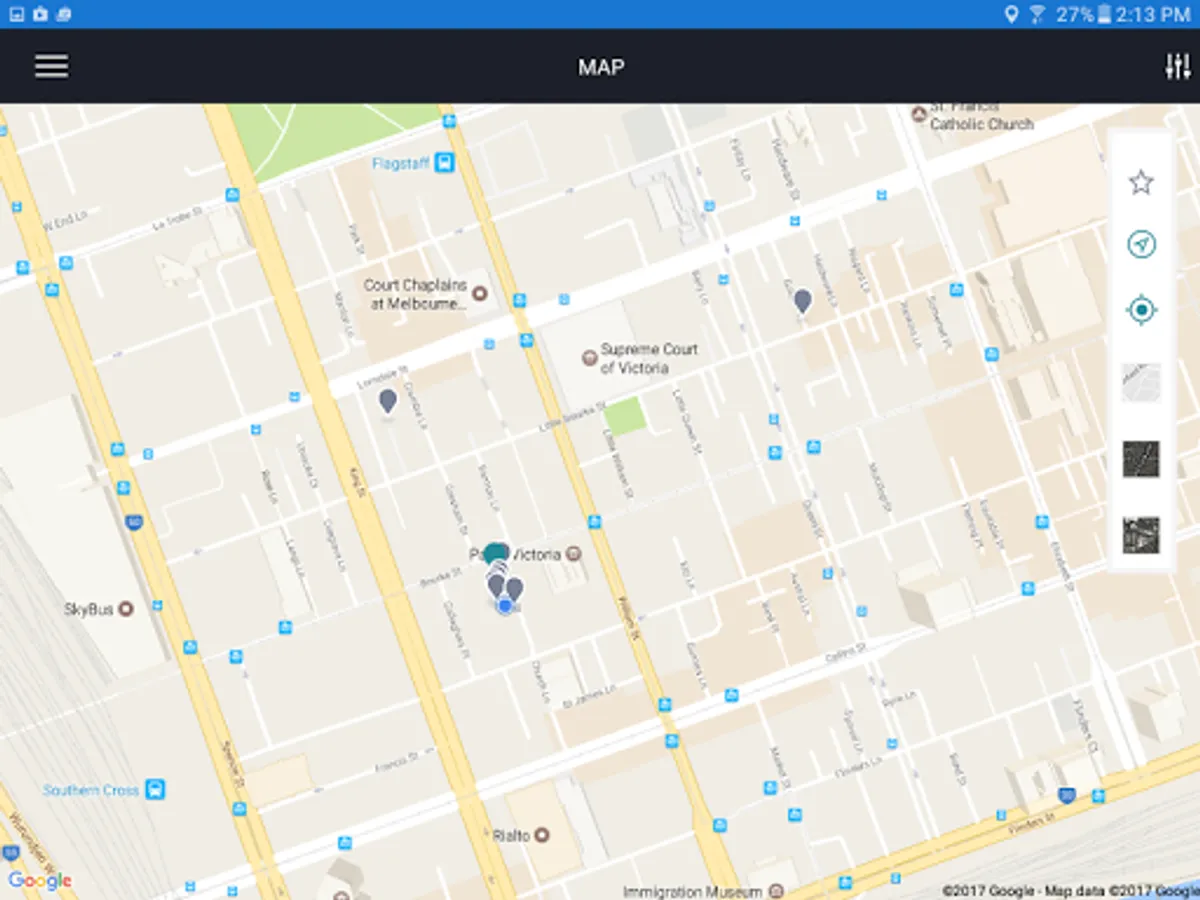1200x900 pixels.
Task: Tap the 'Flagstaff' station label
Action: click(x=400, y=163)
